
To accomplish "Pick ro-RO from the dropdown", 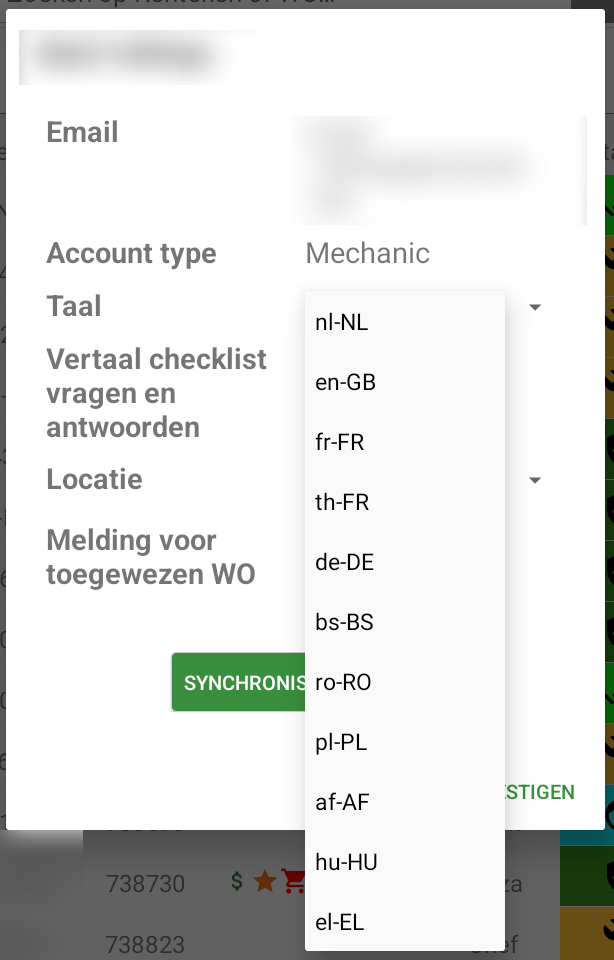I will tap(343, 682).
